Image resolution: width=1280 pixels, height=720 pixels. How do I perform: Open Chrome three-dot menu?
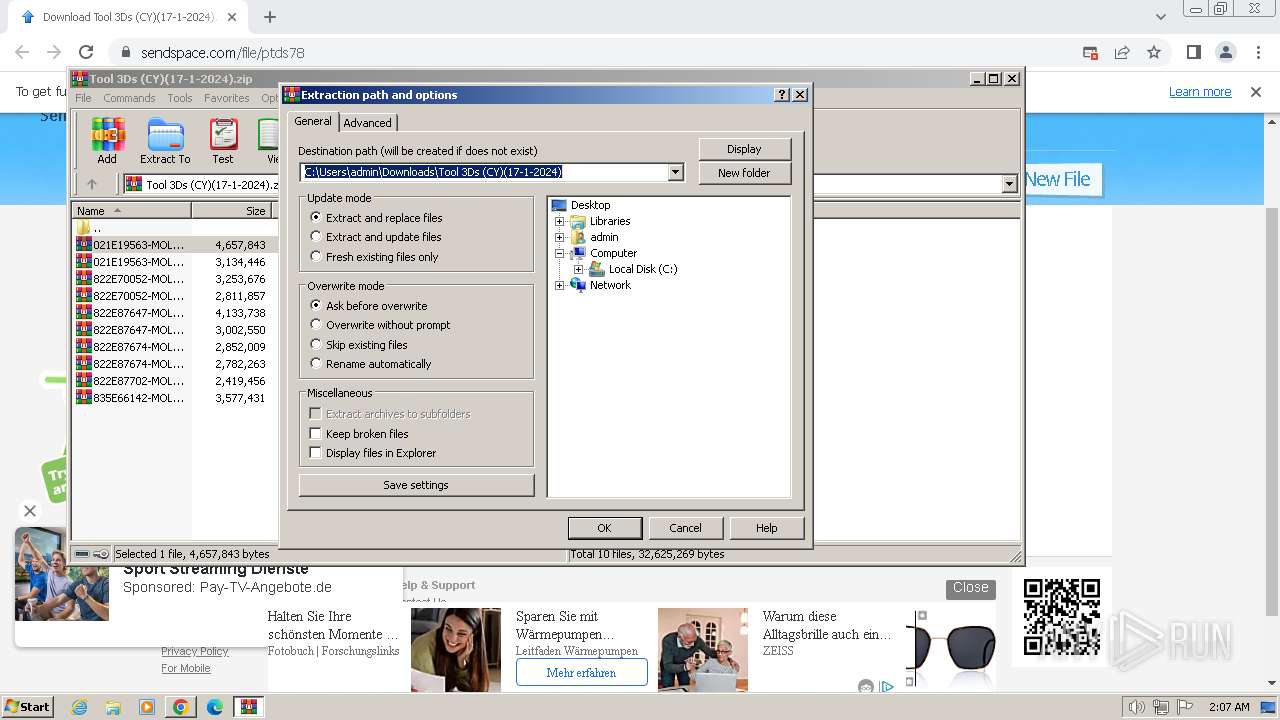1257,52
